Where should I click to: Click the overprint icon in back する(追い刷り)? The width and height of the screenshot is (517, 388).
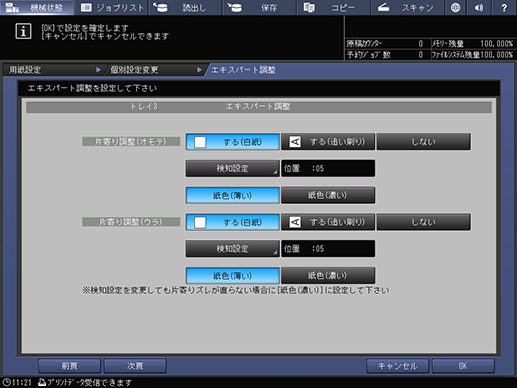pos(295,222)
